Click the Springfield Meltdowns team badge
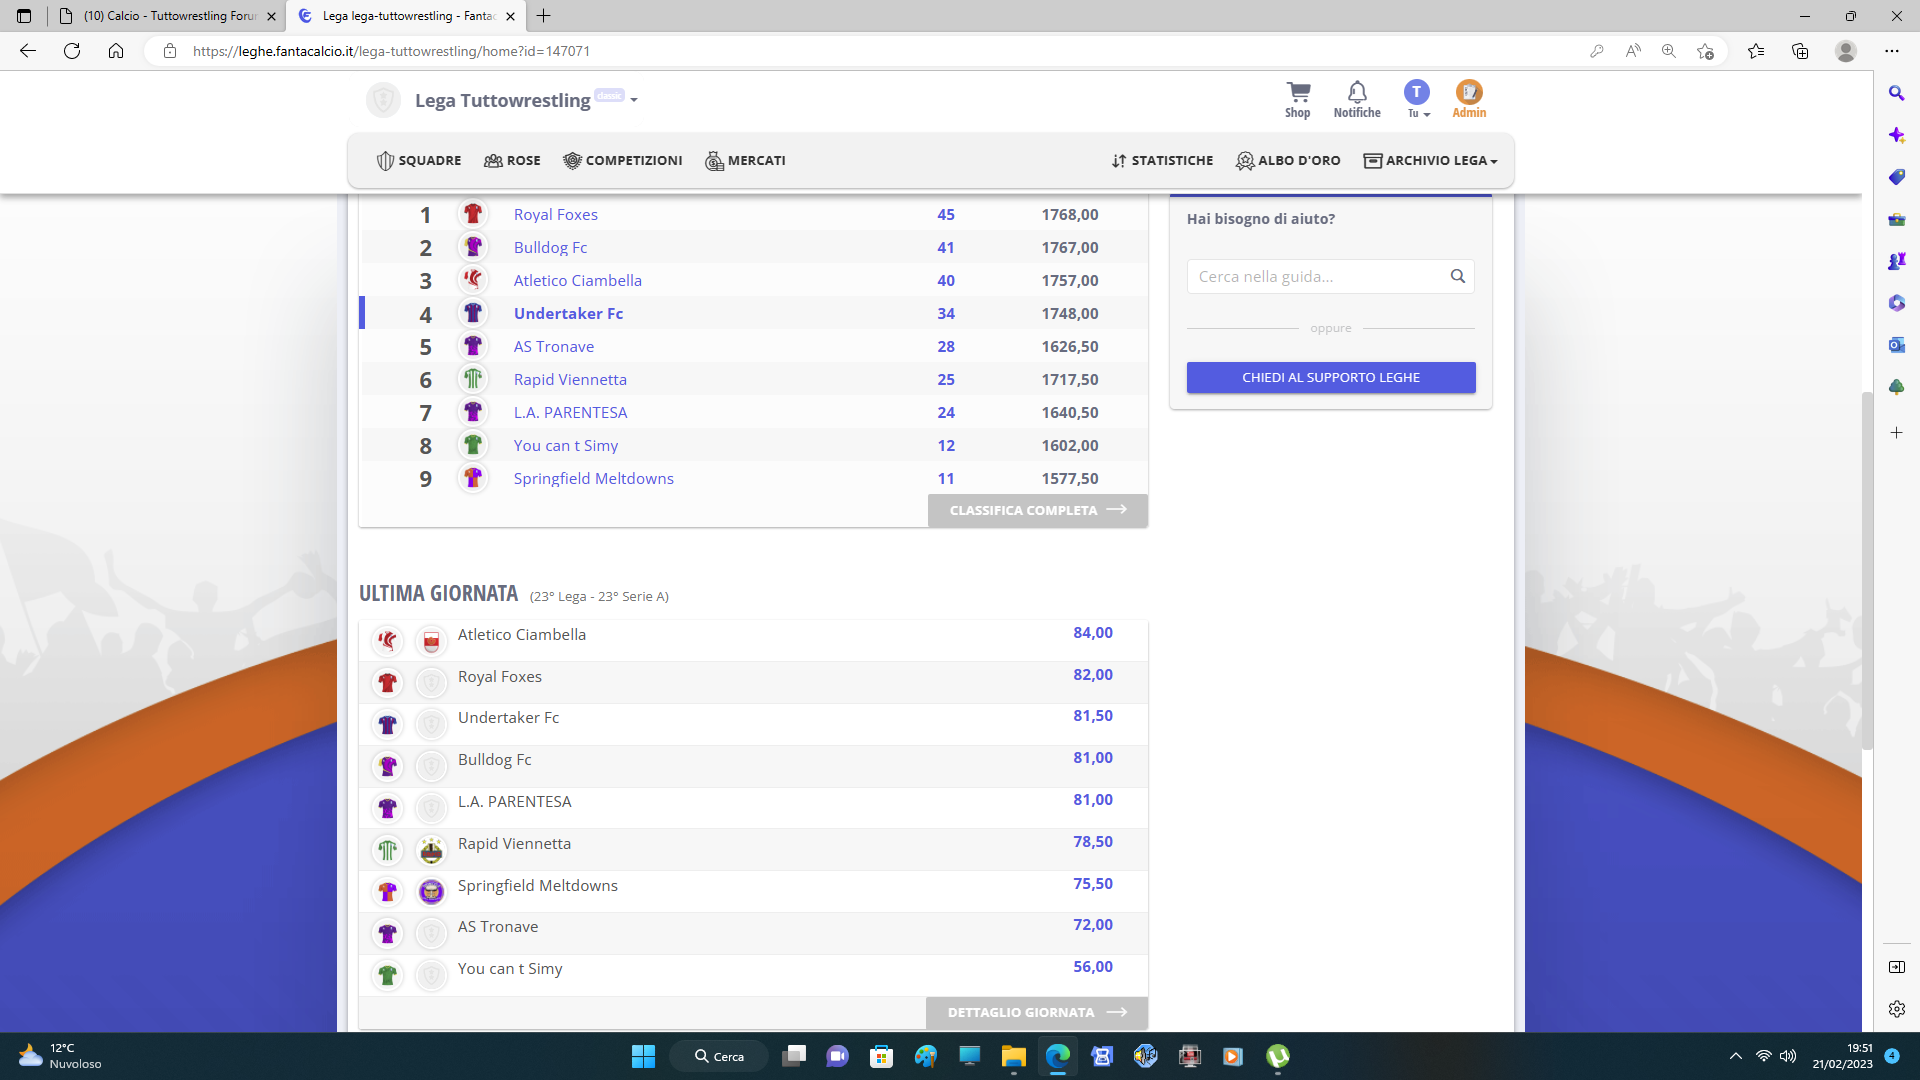 (431, 891)
